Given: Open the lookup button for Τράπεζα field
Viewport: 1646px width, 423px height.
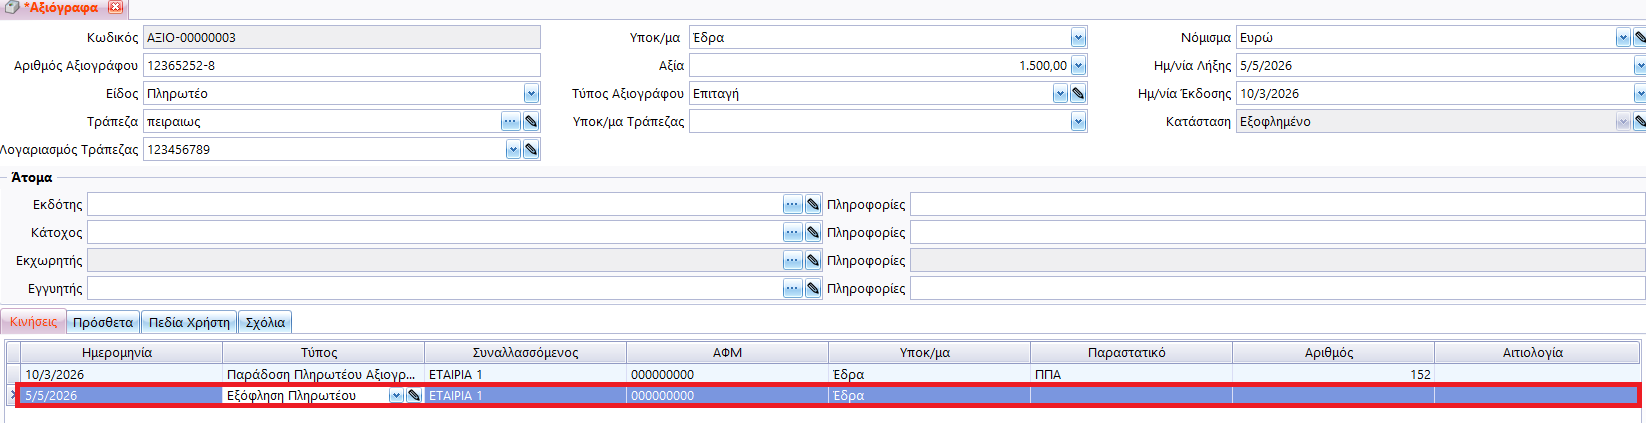Looking at the screenshot, I should [511, 122].
